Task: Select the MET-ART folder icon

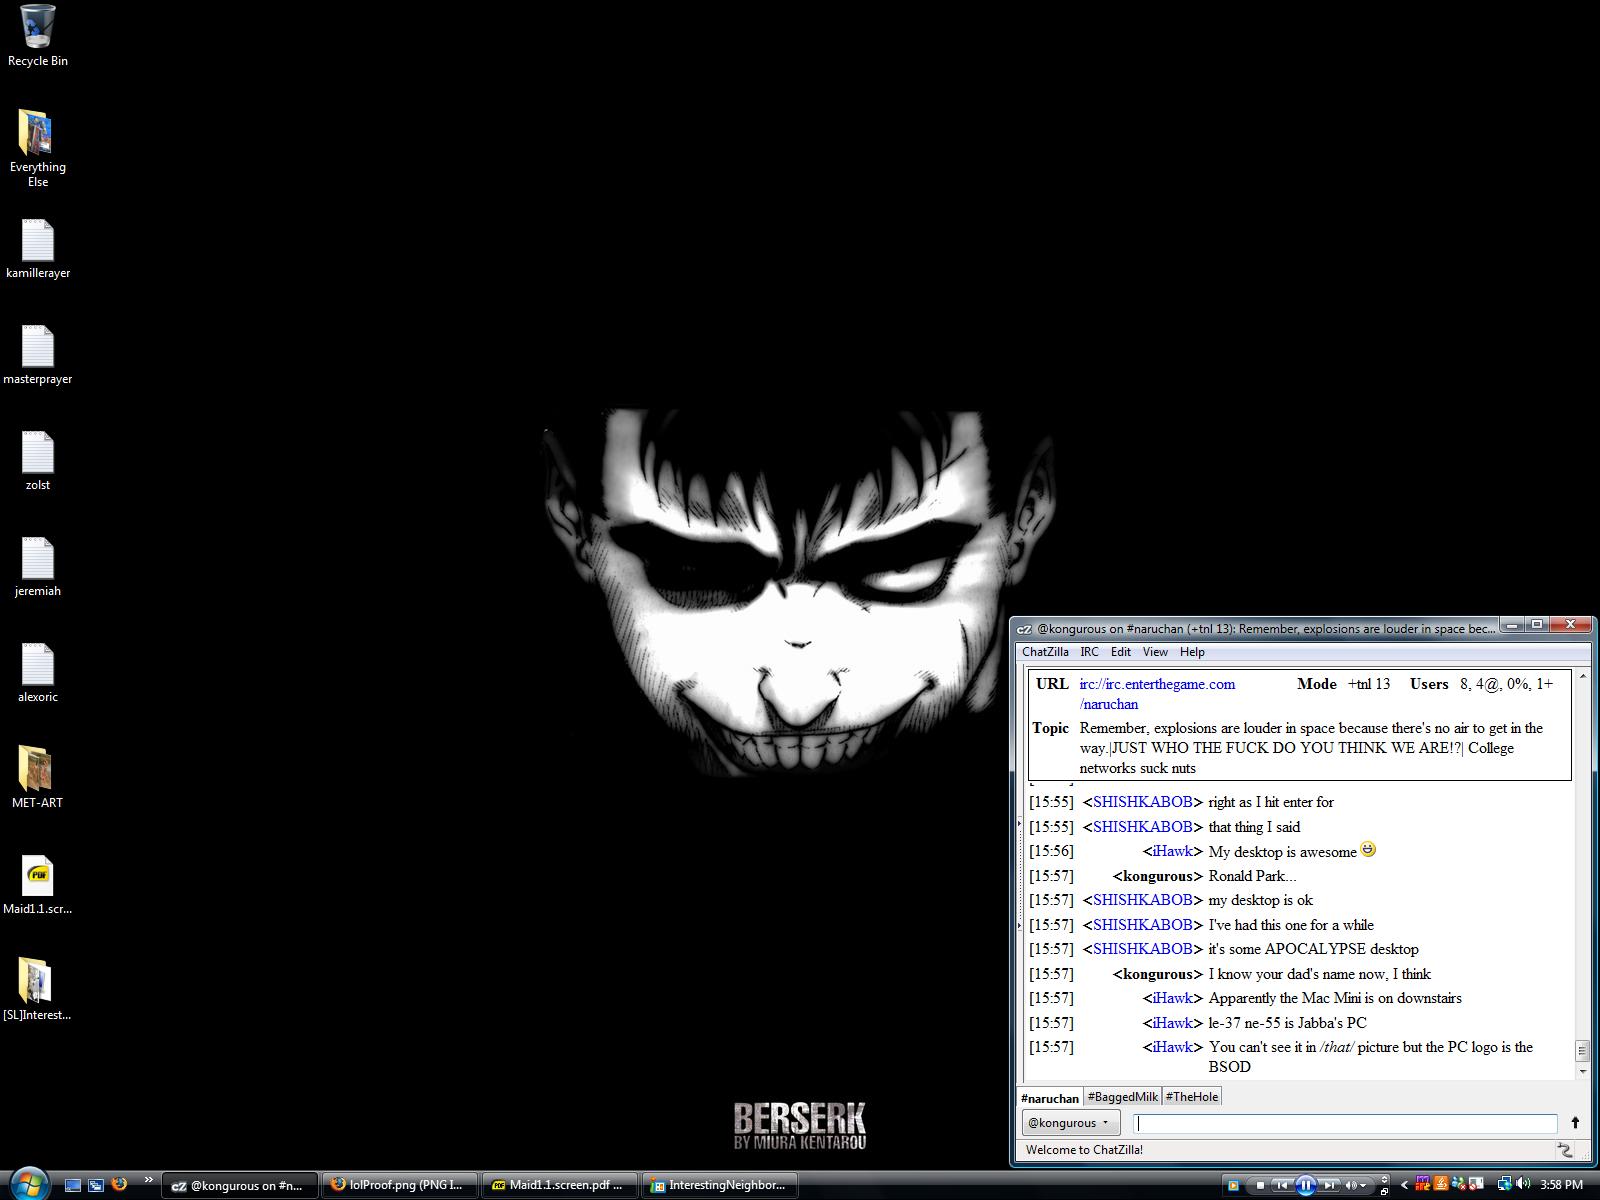Action: pyautogui.click(x=38, y=777)
